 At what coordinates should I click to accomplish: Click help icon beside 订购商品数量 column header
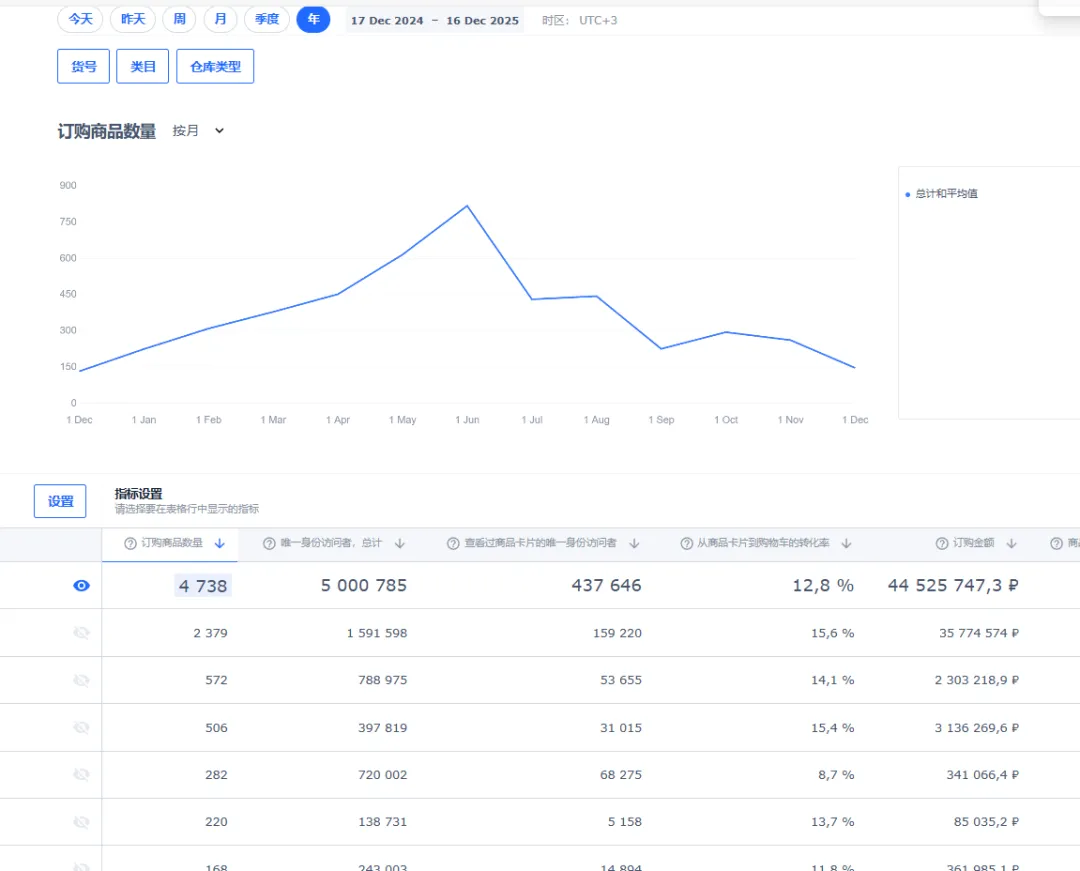click(130, 543)
